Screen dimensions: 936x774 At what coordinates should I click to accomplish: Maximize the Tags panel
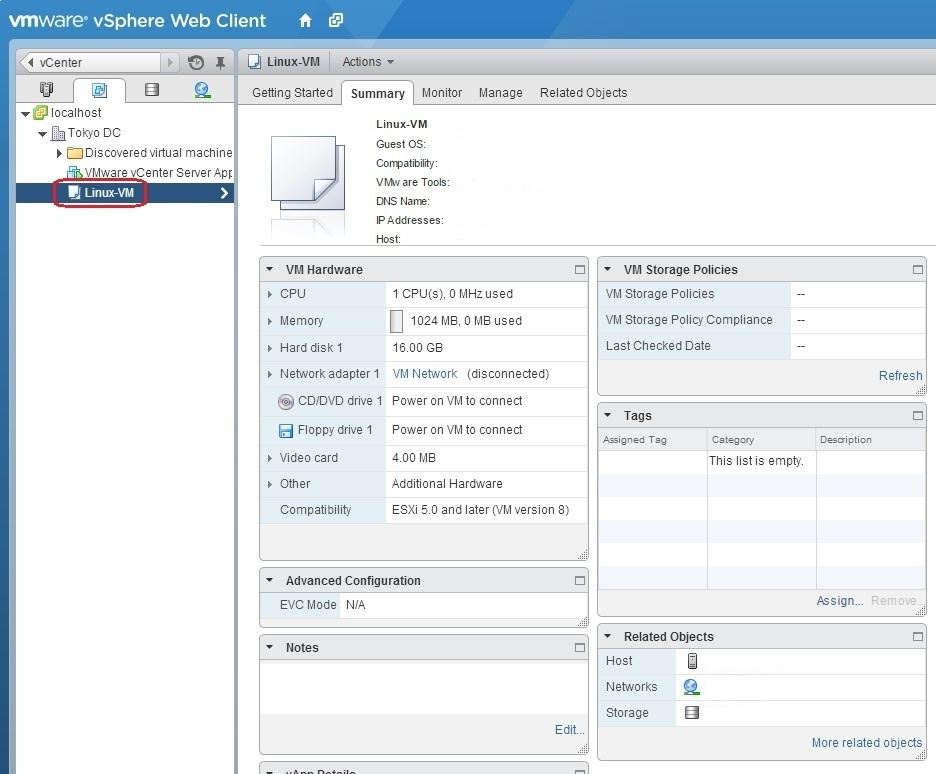(917, 415)
